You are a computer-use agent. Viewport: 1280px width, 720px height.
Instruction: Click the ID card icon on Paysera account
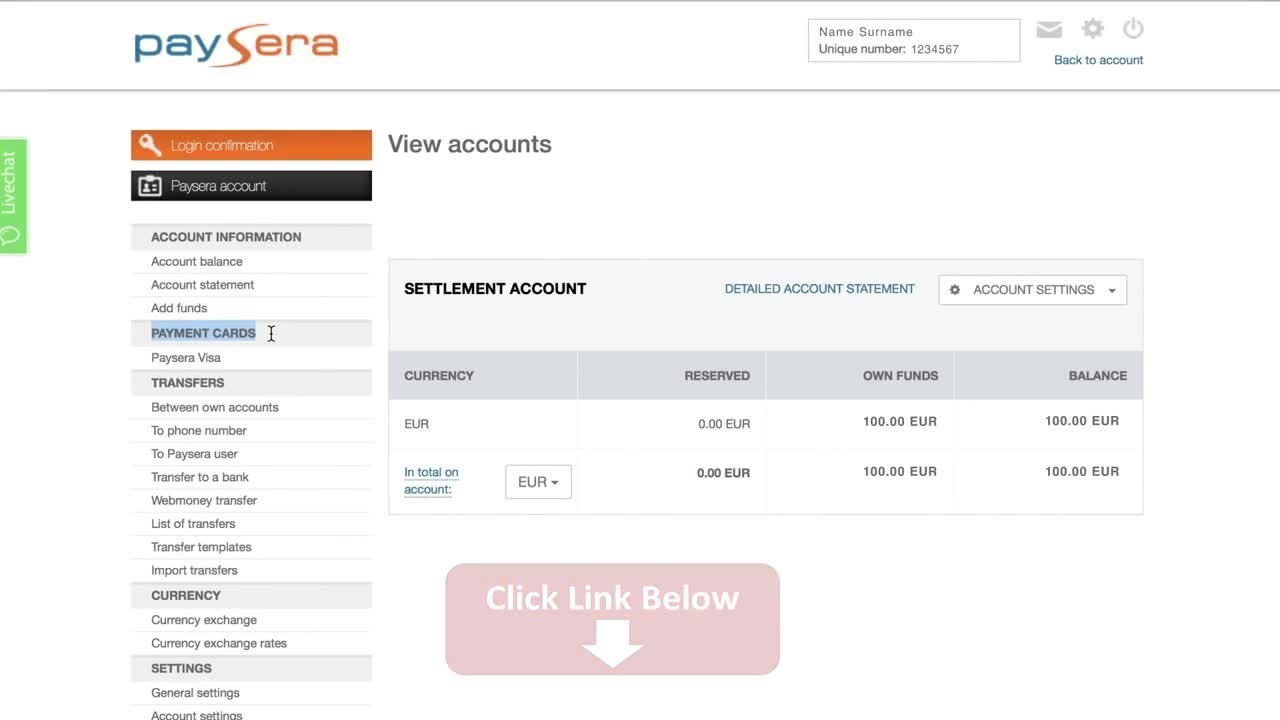(150, 186)
